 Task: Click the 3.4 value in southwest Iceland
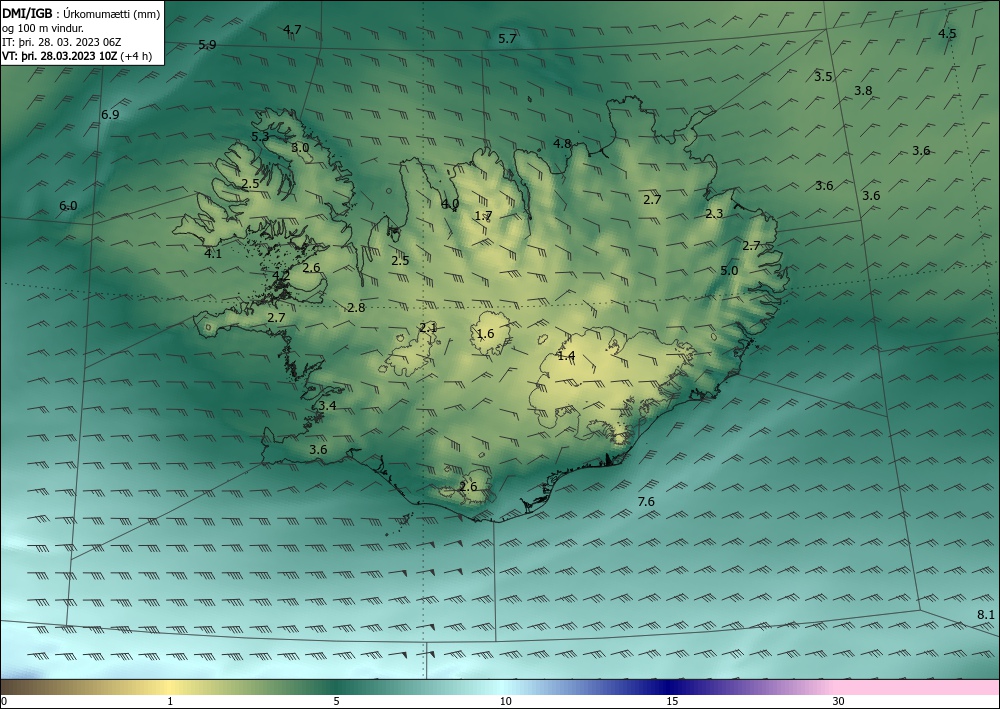[x=327, y=406]
